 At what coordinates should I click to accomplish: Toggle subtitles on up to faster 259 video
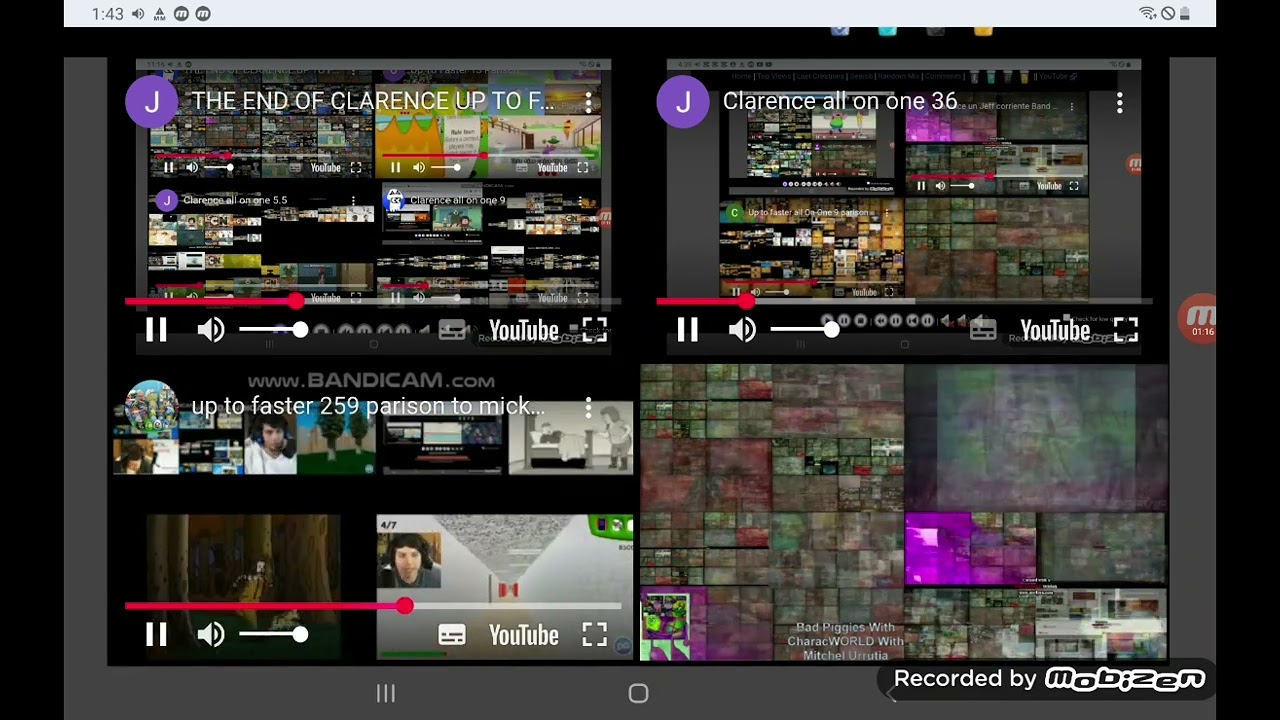452,635
